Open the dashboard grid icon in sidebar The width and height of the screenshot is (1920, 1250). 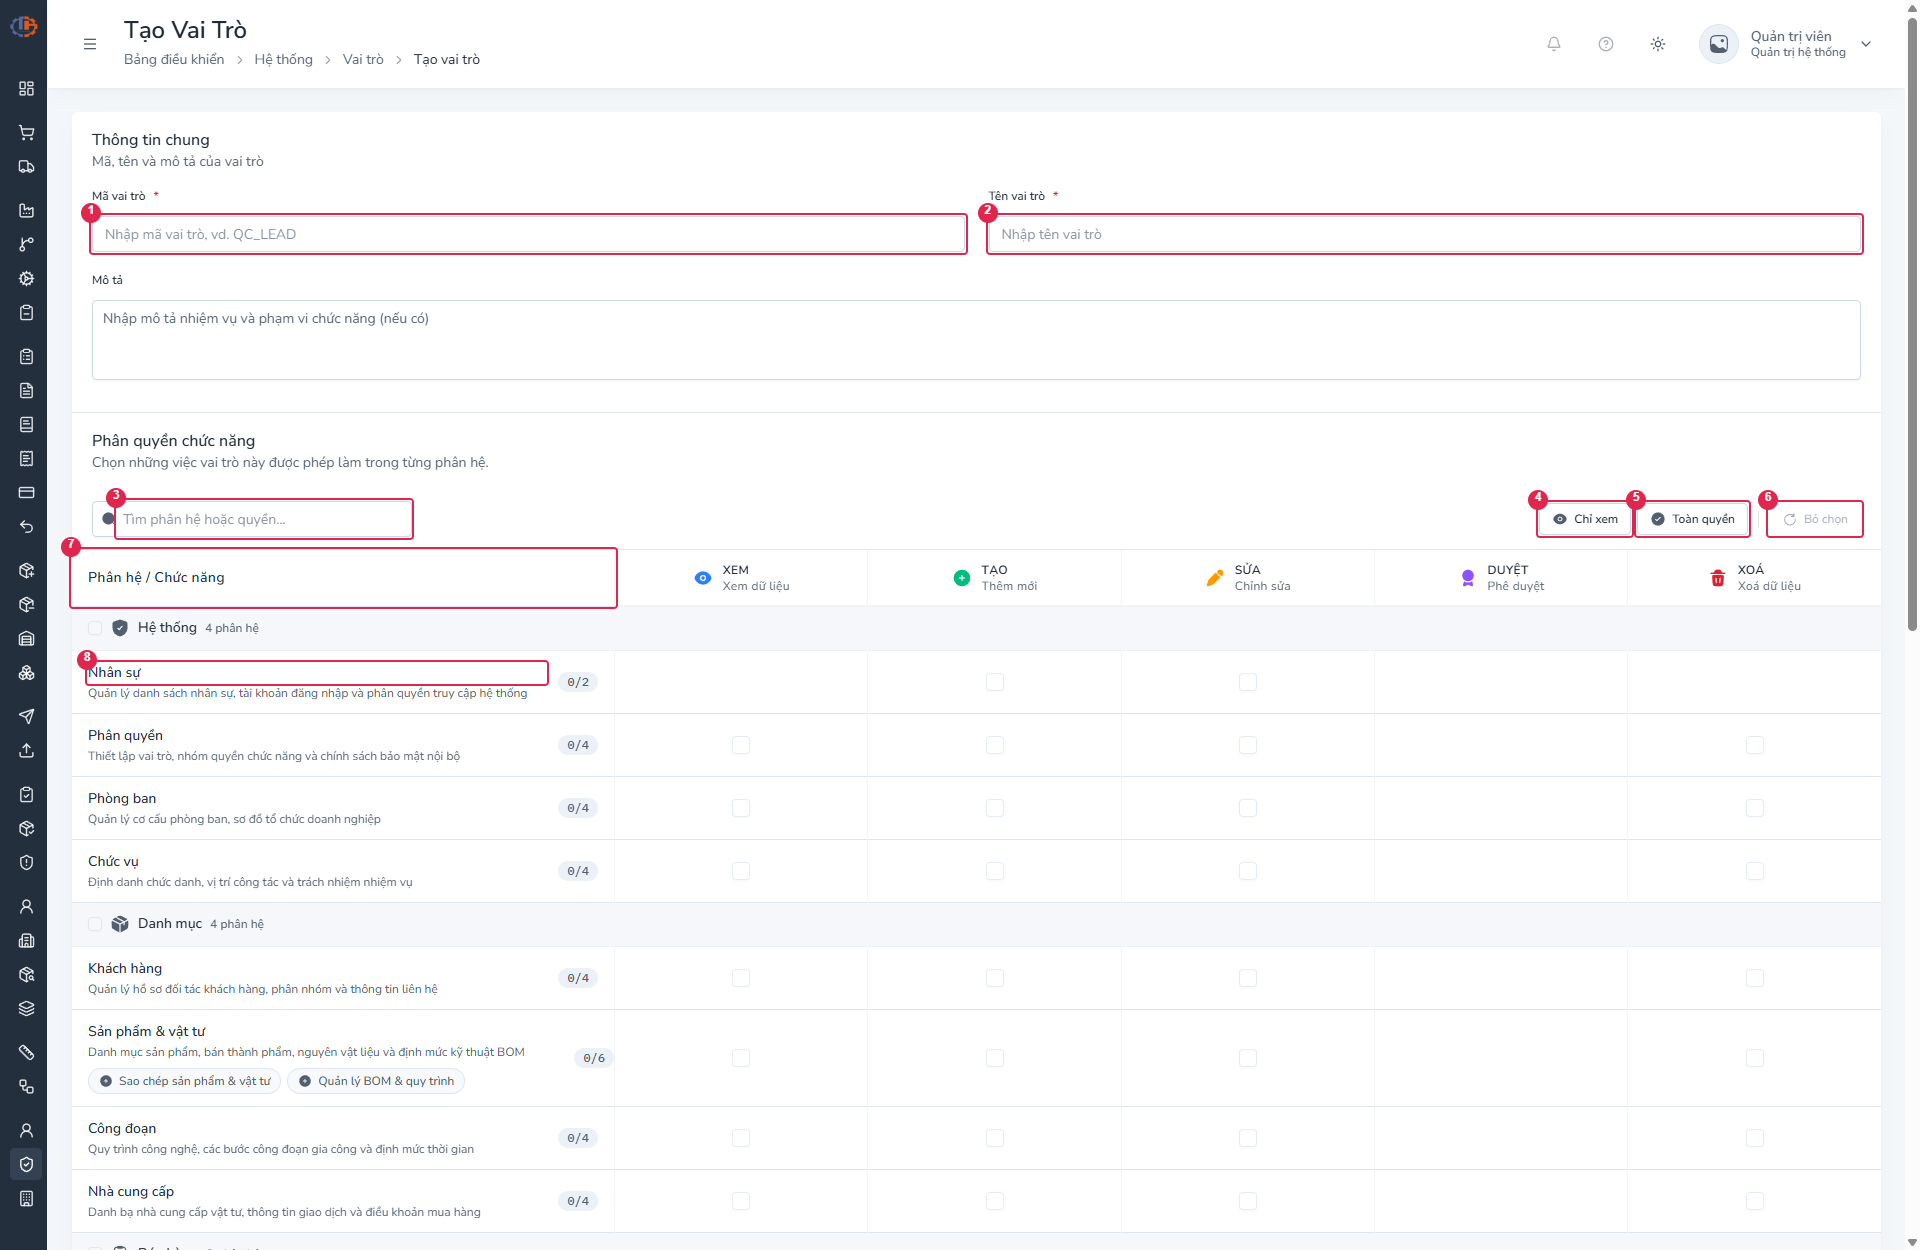(x=27, y=89)
